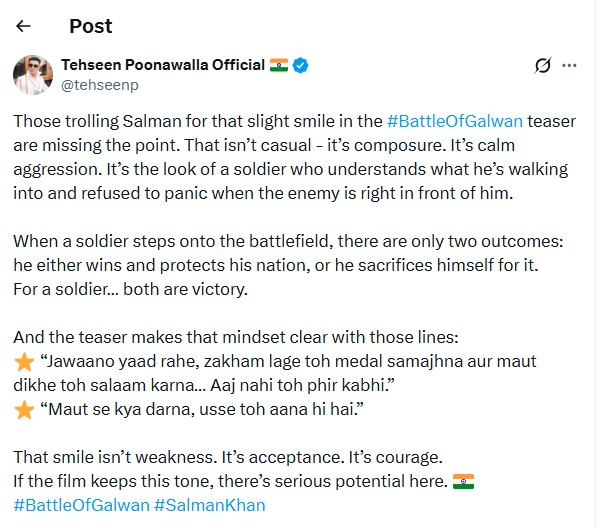Screen dimensions: 606x528
Task: Click the India flag after "serious potential here"
Action: point(463,482)
